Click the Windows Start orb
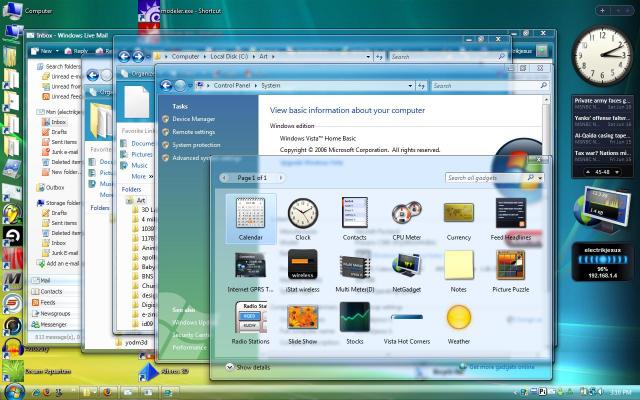The image size is (640, 400). (14, 392)
